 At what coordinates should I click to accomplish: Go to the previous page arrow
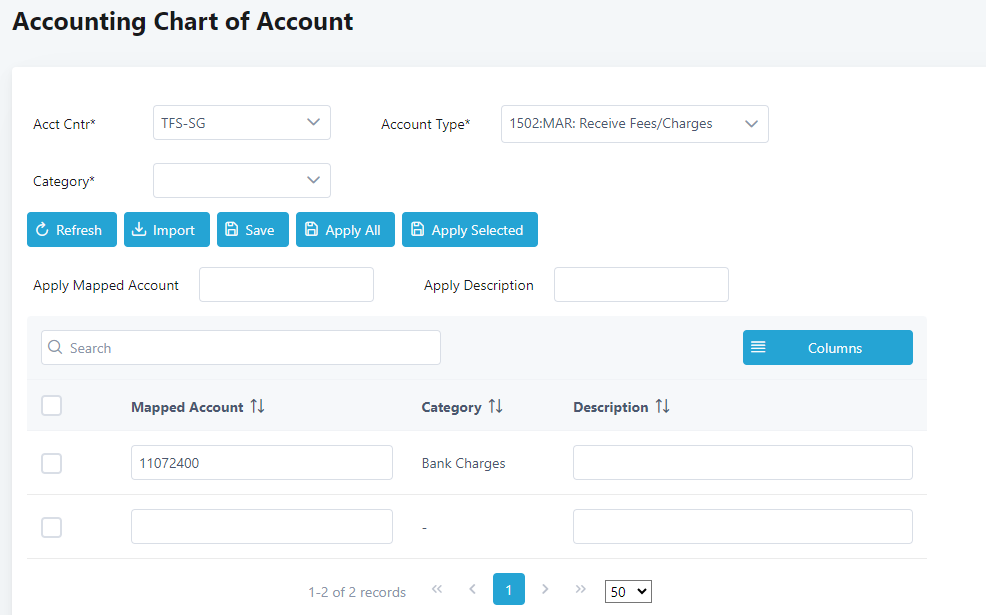[x=472, y=590]
